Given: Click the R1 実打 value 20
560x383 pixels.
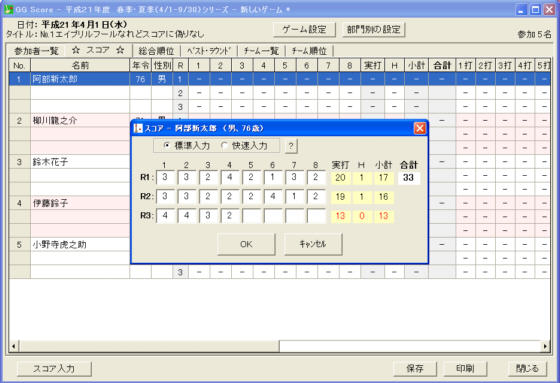Looking at the screenshot, I should (340, 178).
